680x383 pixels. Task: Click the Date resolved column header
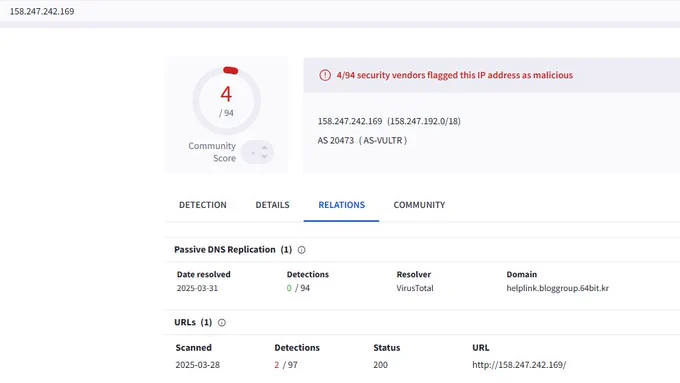(203, 274)
